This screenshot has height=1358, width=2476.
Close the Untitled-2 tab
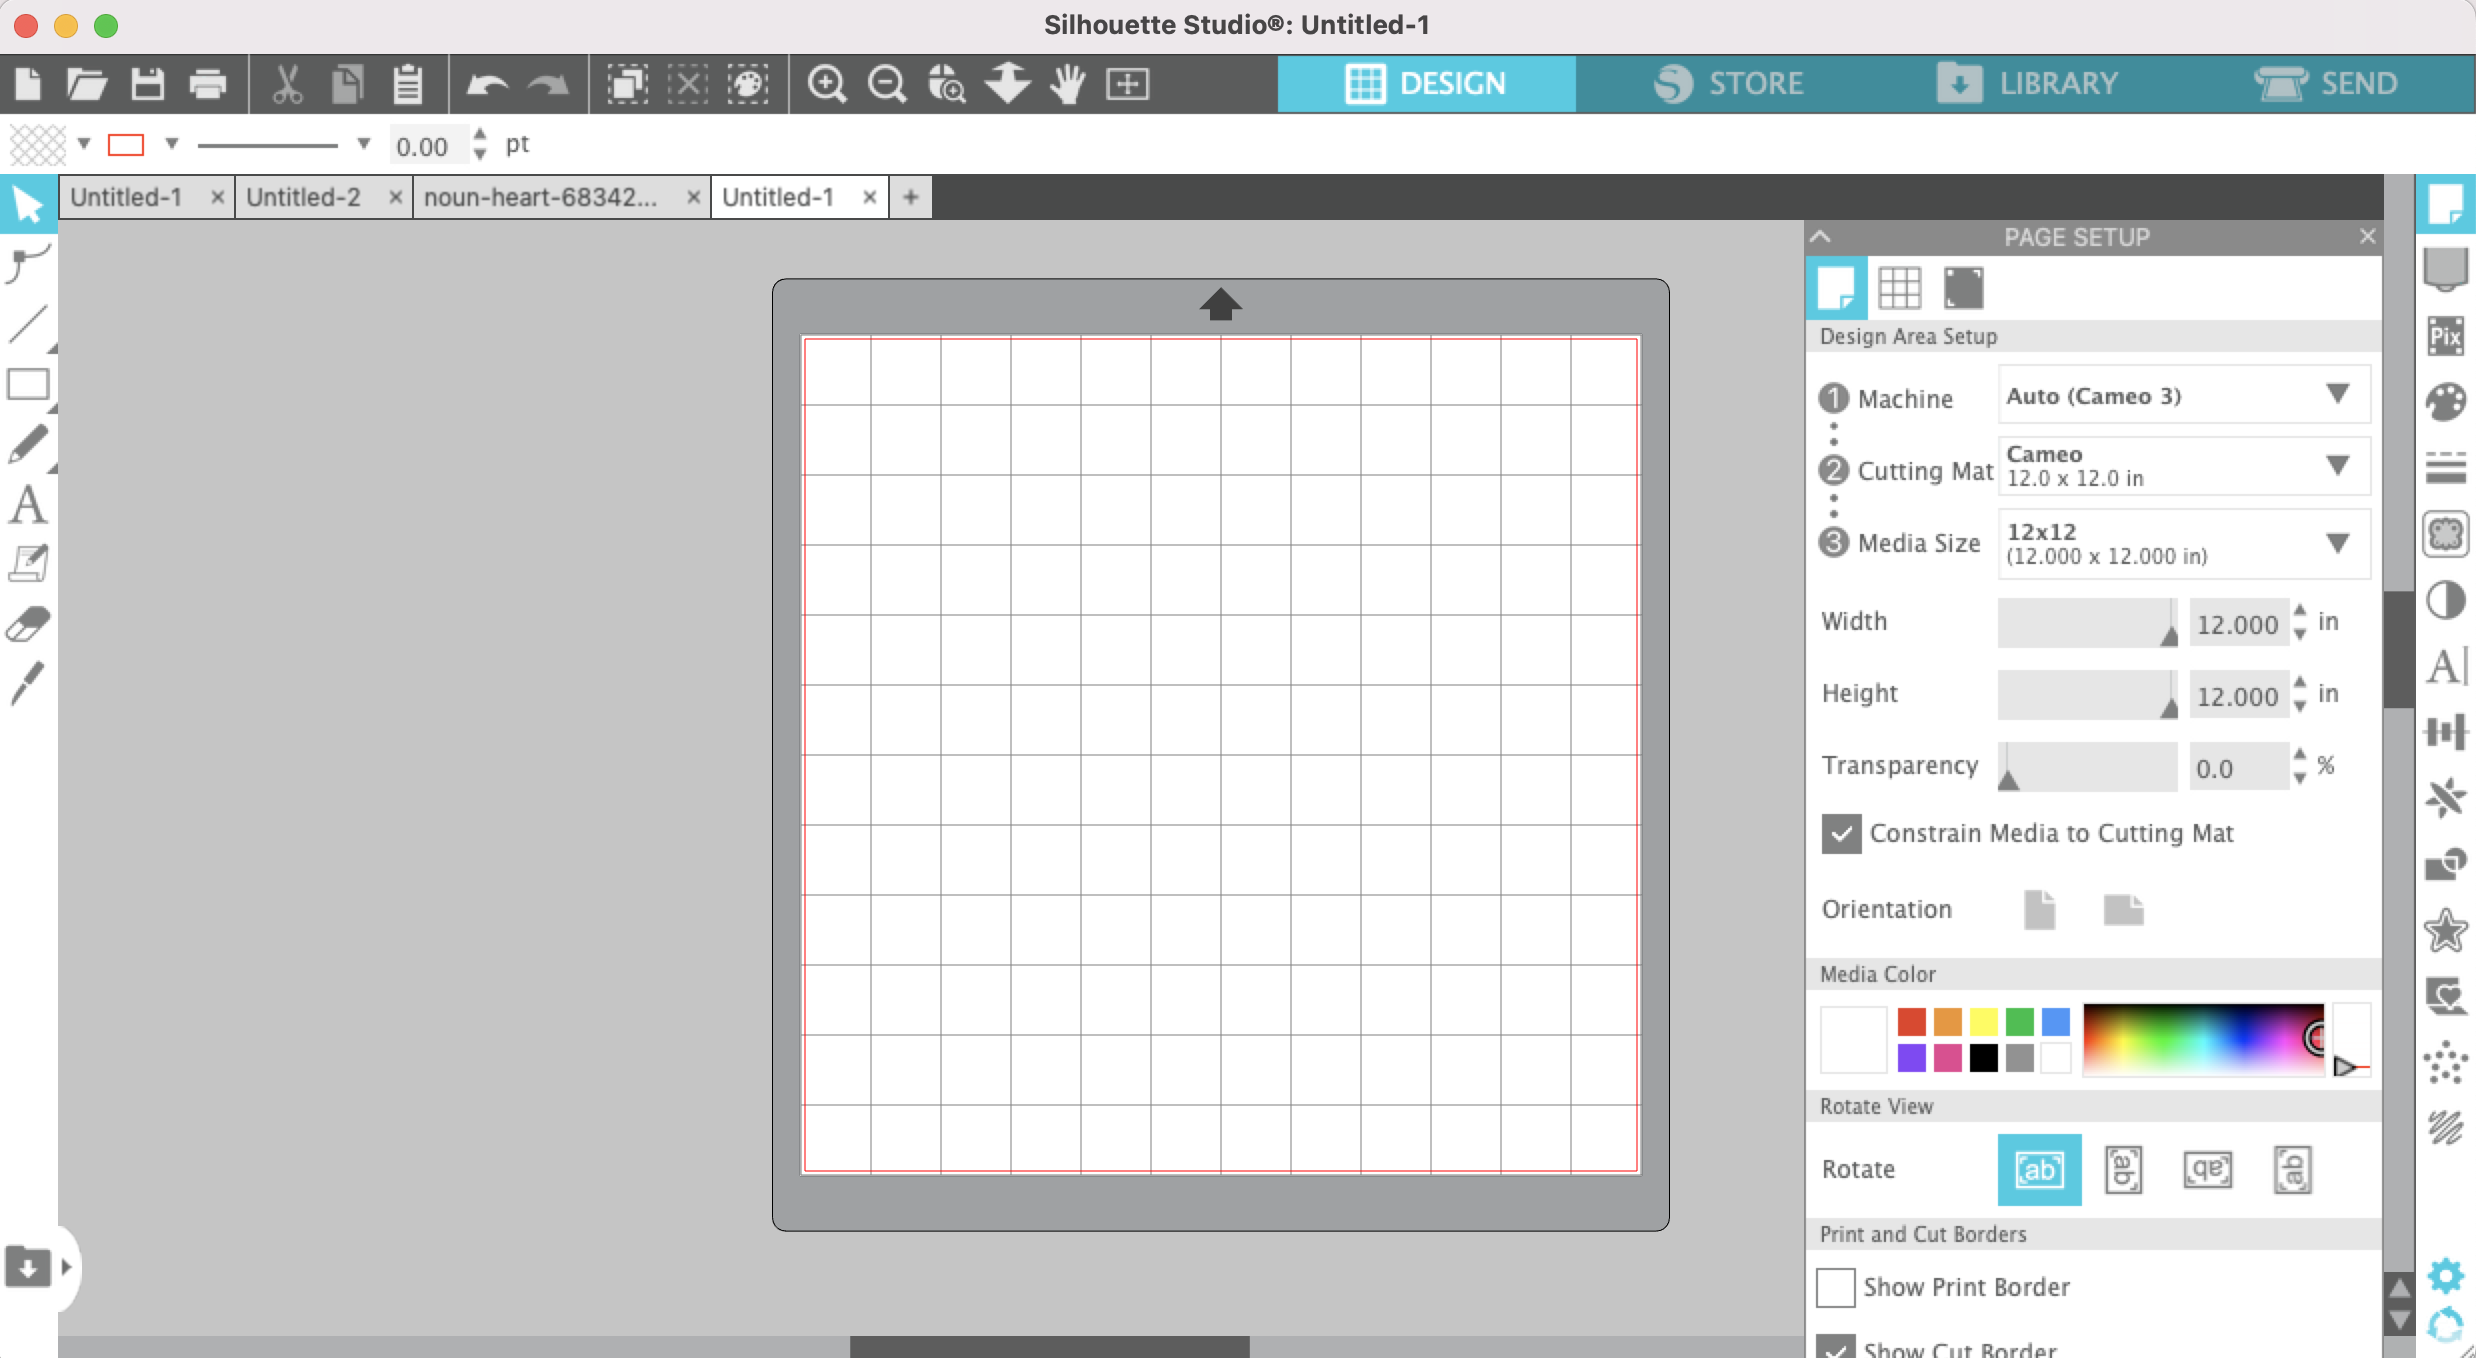(x=395, y=197)
